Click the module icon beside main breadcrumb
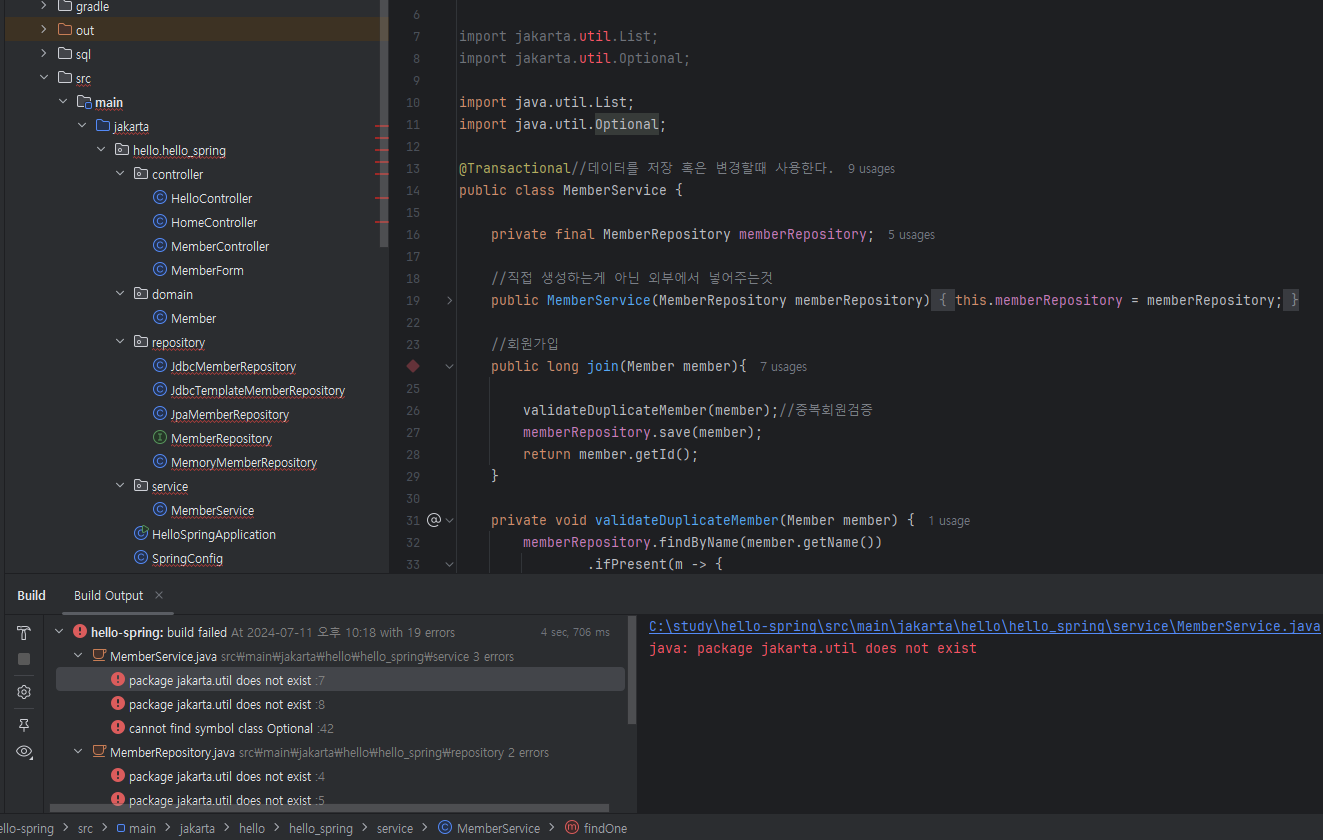The image size is (1323, 840). [120, 828]
